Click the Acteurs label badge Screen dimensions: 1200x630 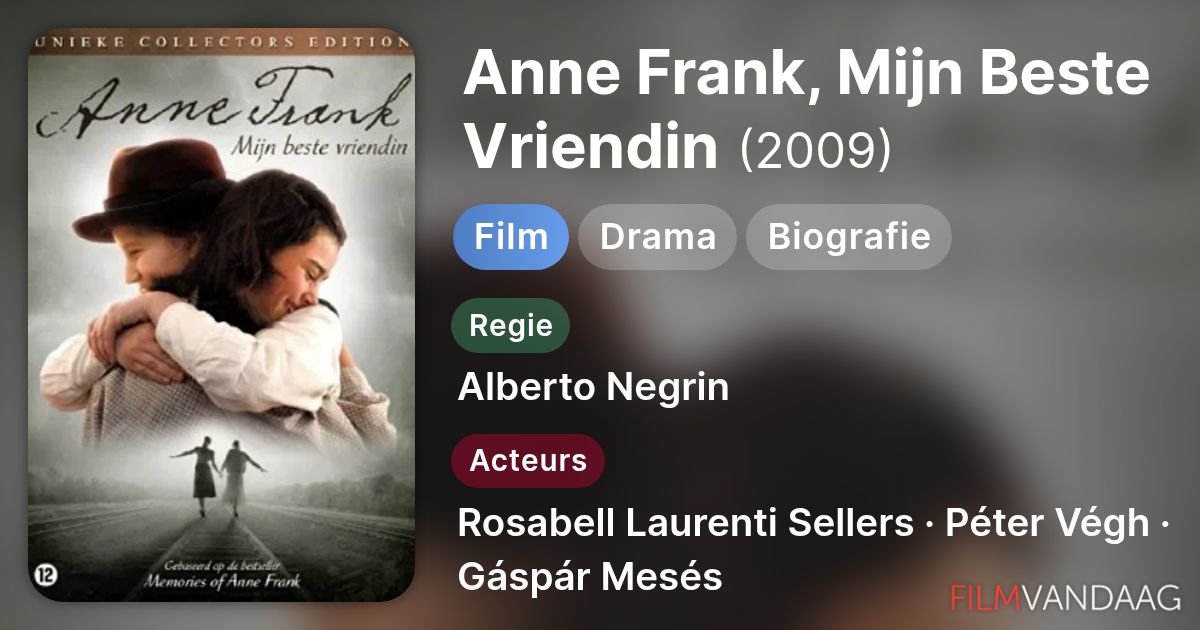(528, 461)
